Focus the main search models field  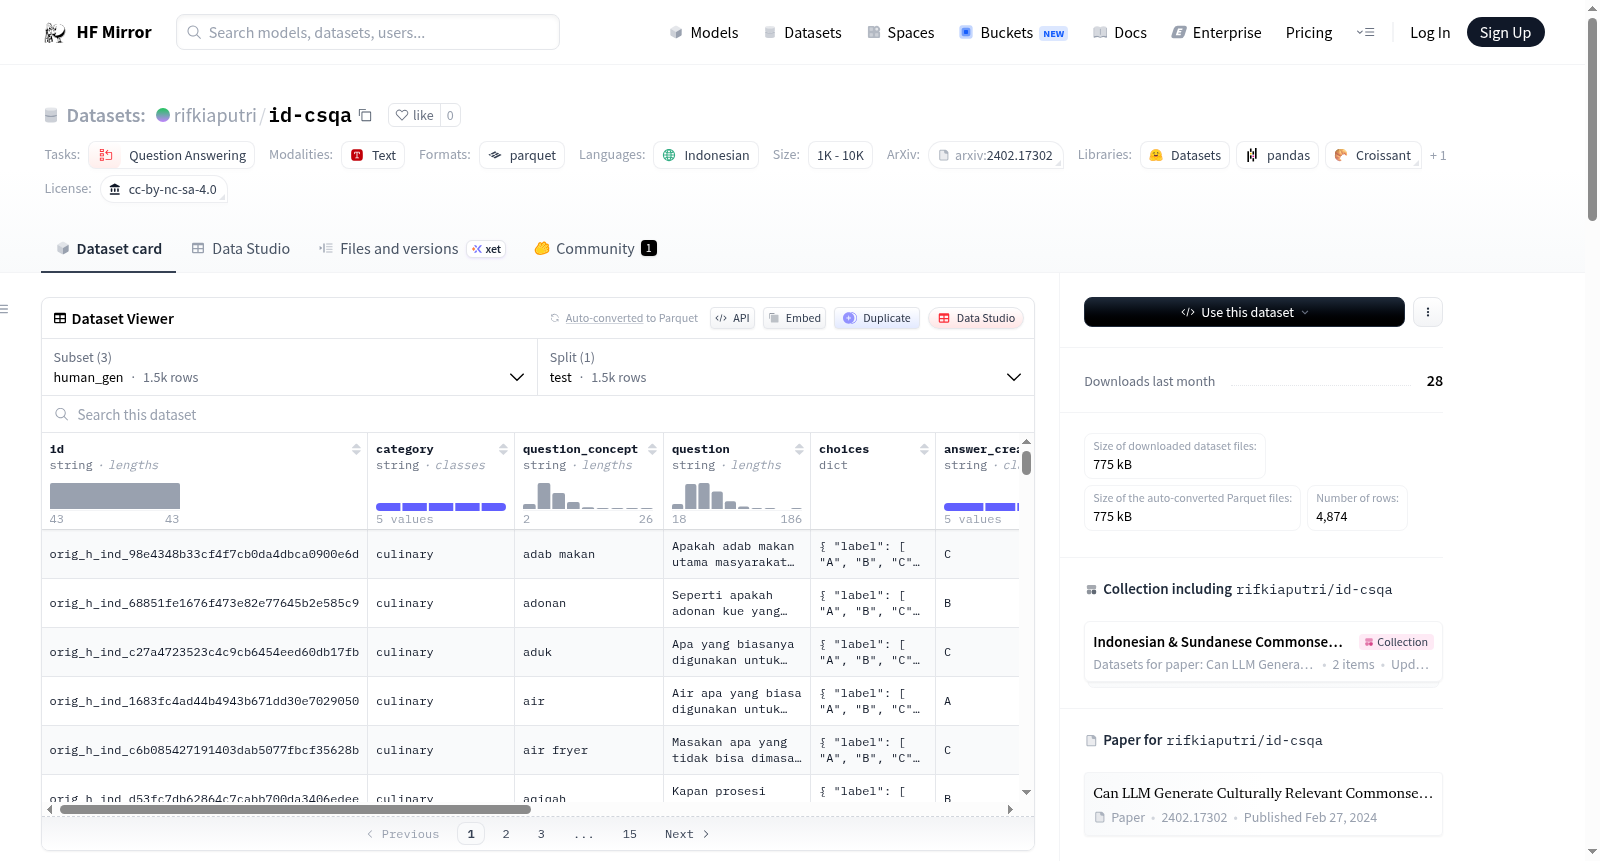click(368, 32)
